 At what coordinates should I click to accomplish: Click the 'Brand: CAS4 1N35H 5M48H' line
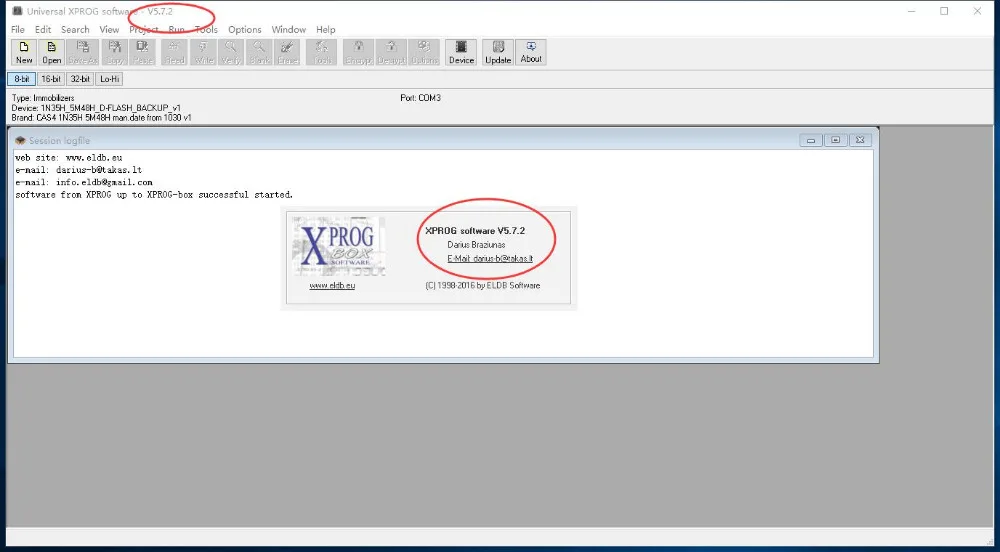(x=101, y=117)
